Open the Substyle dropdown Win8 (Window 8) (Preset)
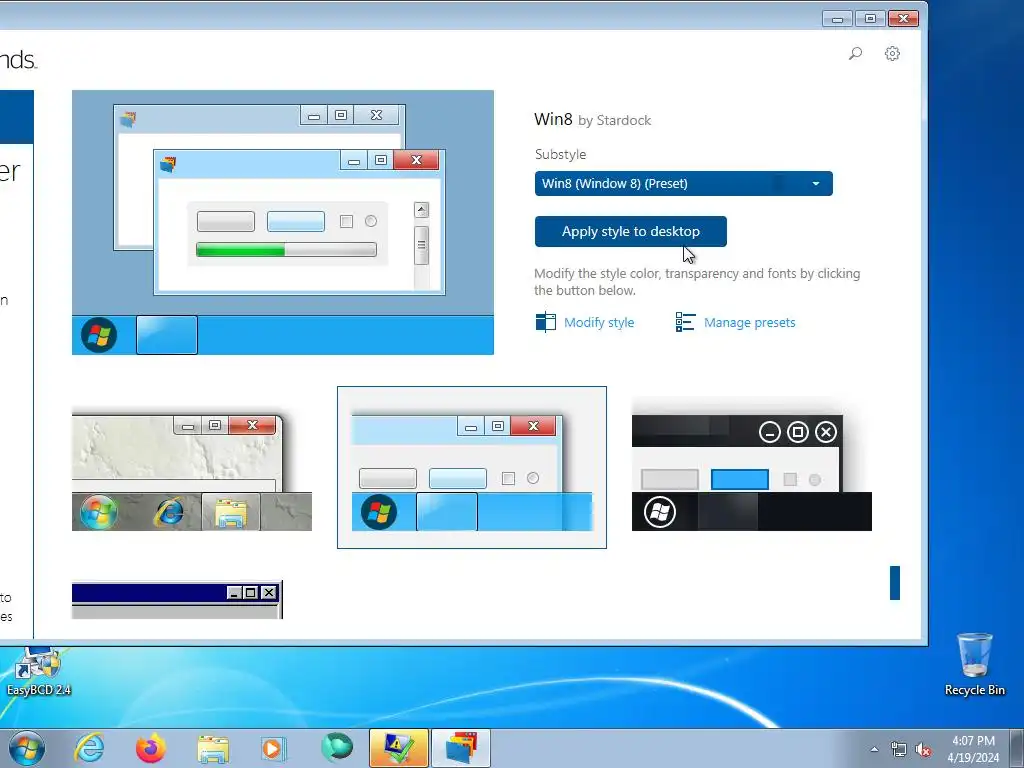The height and width of the screenshot is (768, 1024). pyautogui.click(x=683, y=184)
